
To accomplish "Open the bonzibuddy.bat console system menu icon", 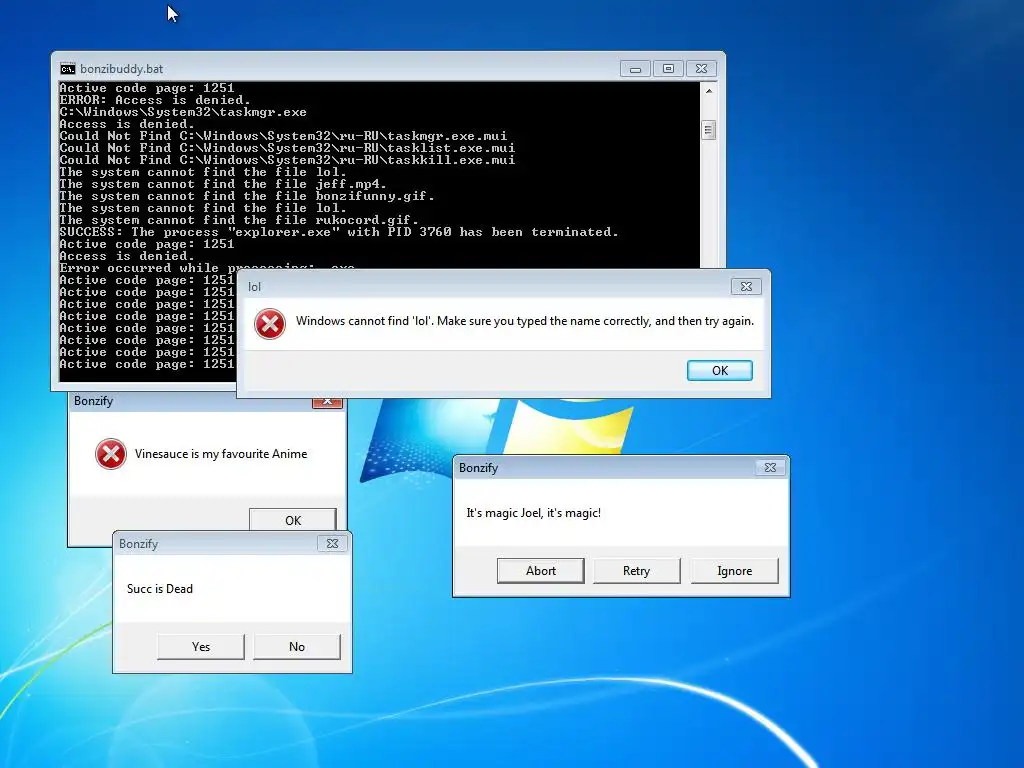I will 67,69.
